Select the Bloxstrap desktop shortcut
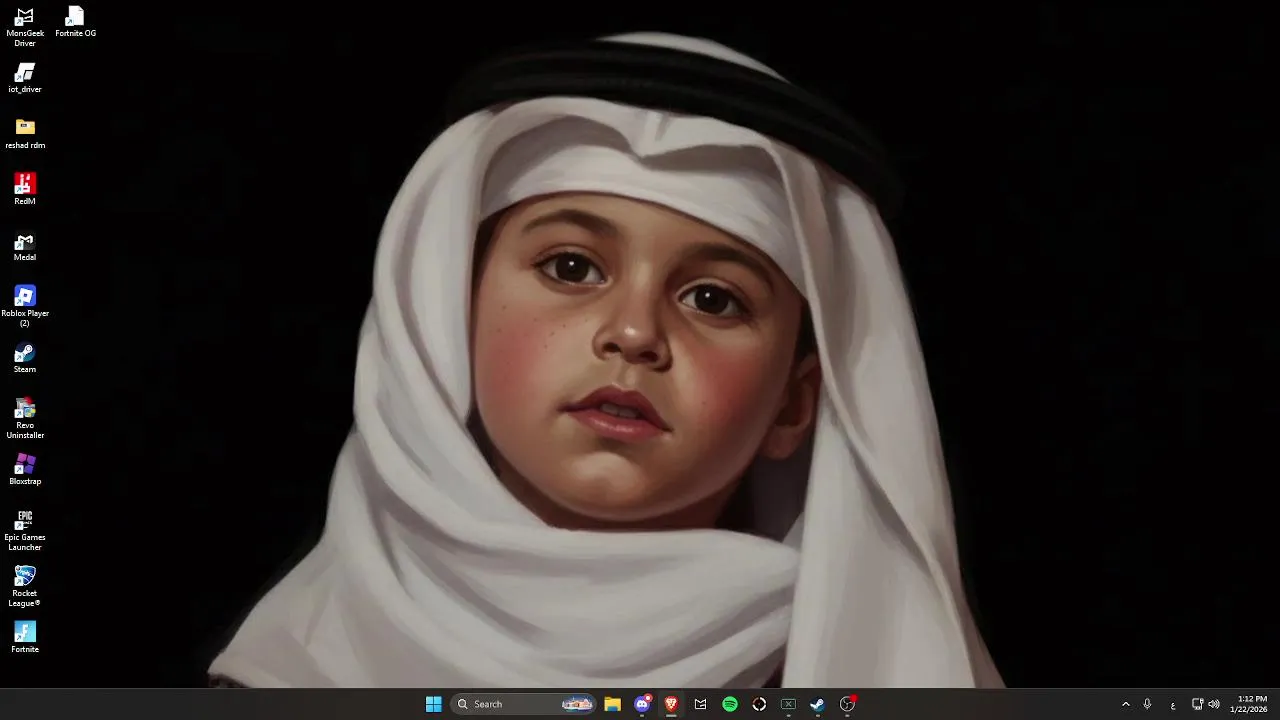The height and width of the screenshot is (720, 1280). tap(25, 470)
